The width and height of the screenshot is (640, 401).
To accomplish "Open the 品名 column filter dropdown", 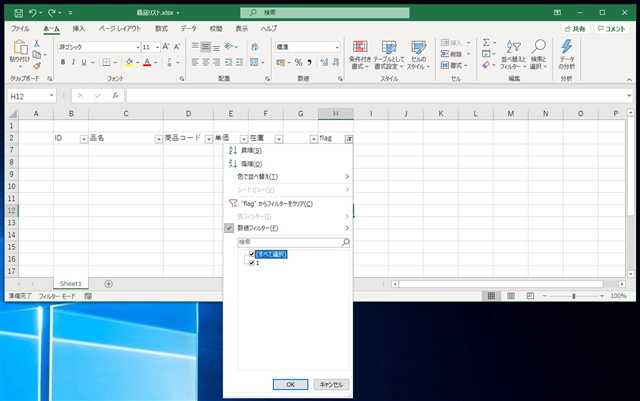I will pyautogui.click(x=159, y=139).
